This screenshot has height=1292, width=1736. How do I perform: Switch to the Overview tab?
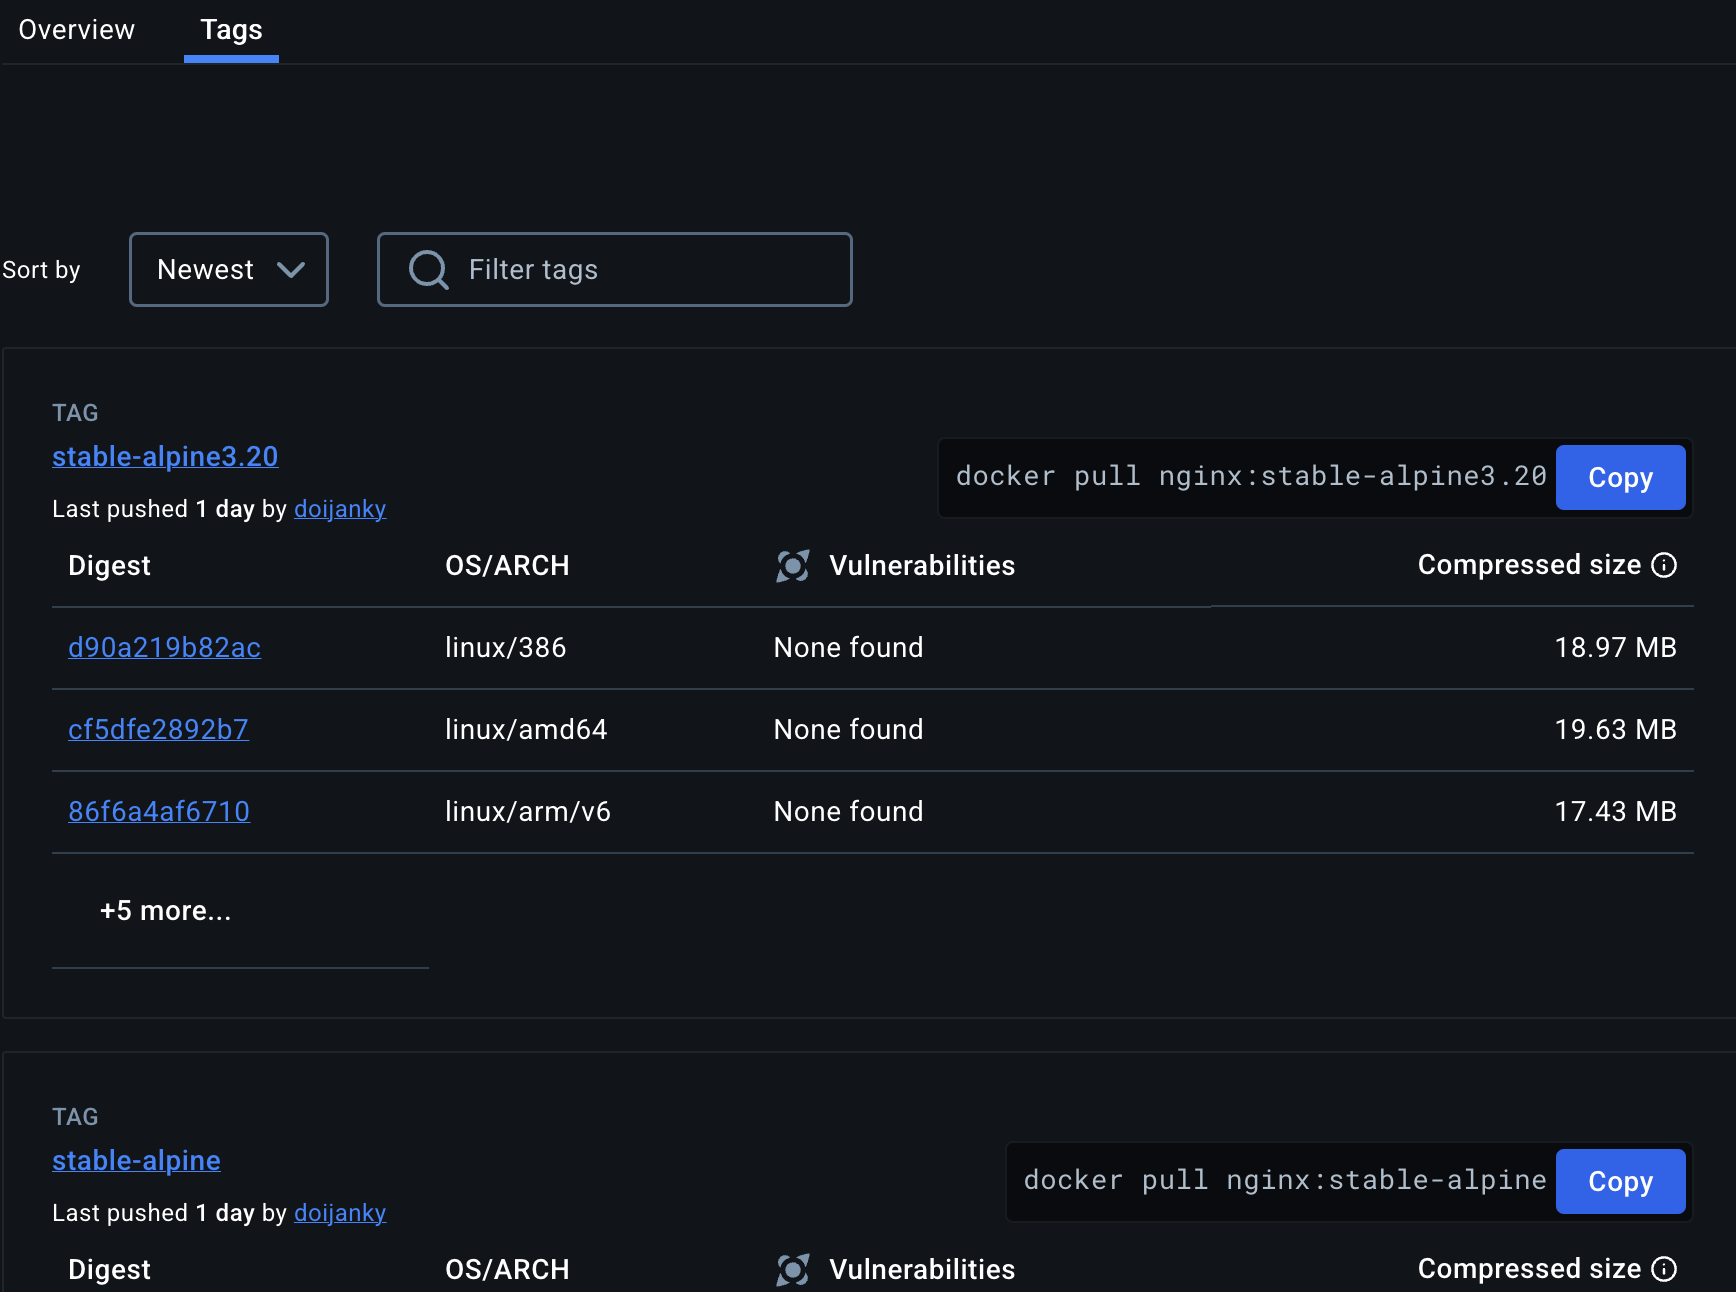76,30
